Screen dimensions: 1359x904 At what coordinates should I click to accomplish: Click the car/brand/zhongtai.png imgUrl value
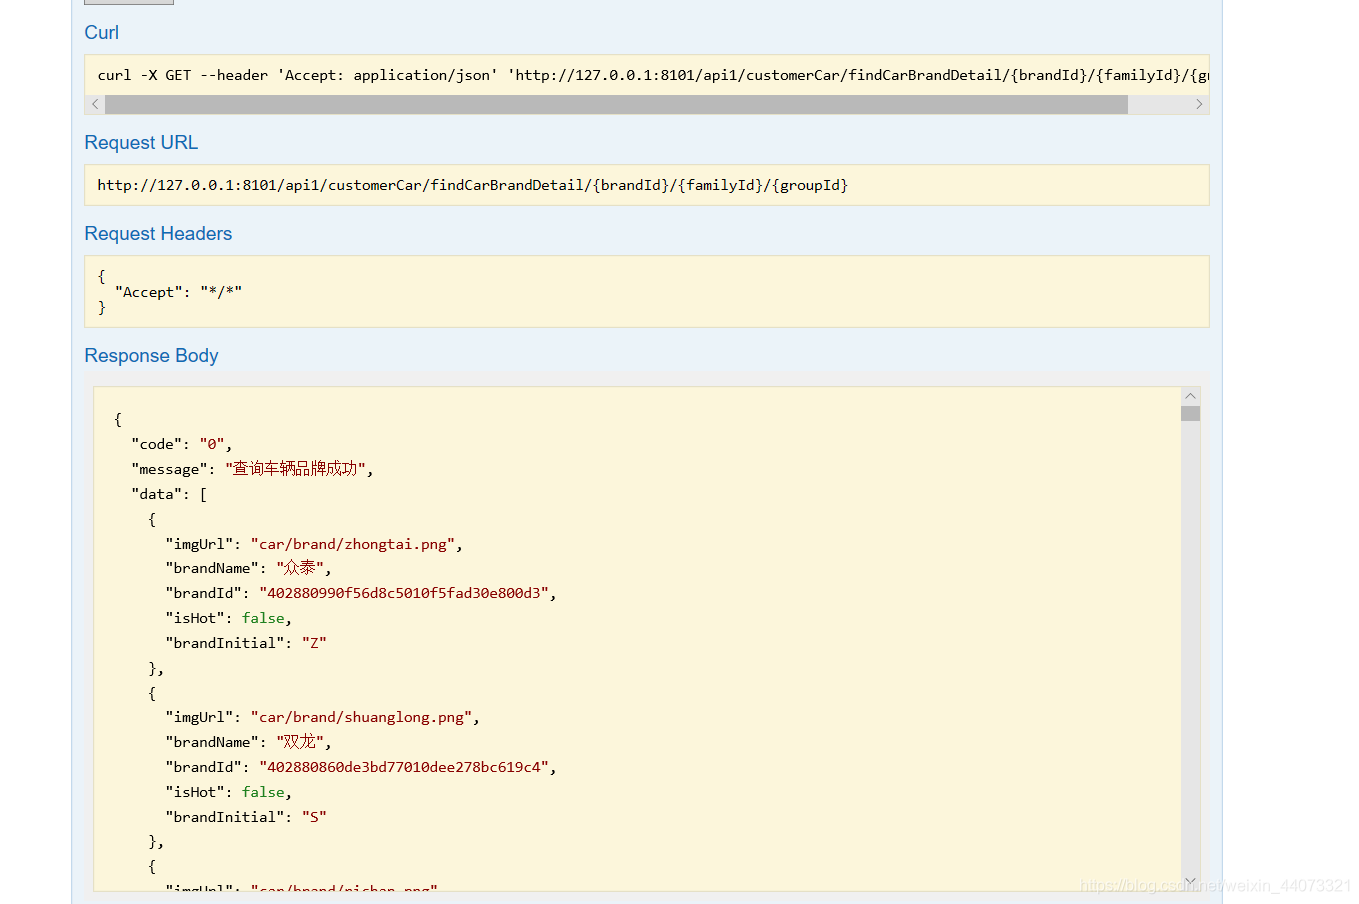[x=353, y=544]
